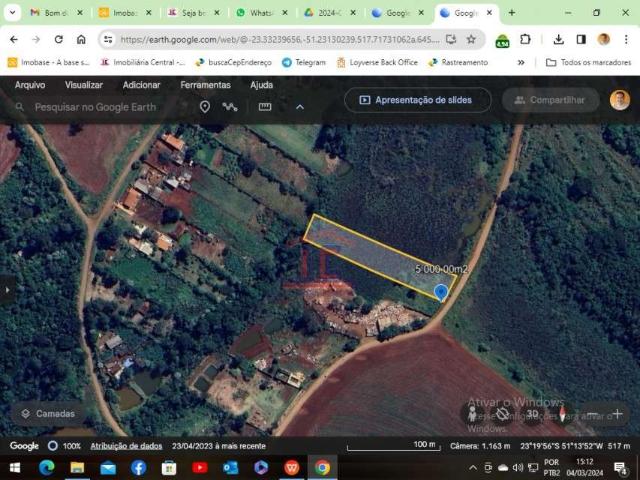Screen dimensions: 640x480
Task: Select the draw path or polygon tool
Action: (230, 107)
